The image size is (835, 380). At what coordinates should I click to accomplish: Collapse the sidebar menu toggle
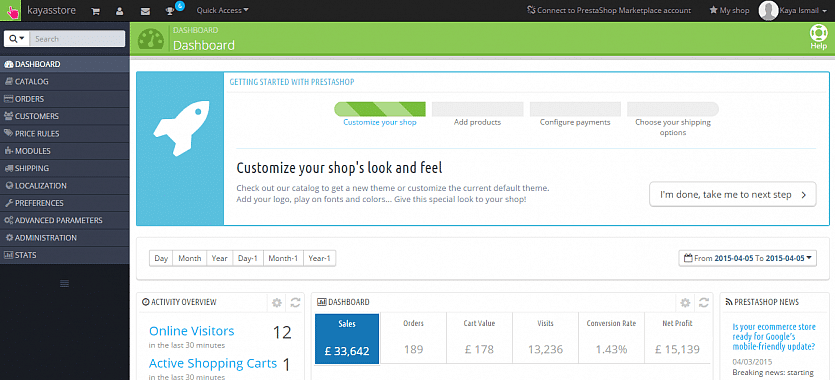(64, 283)
